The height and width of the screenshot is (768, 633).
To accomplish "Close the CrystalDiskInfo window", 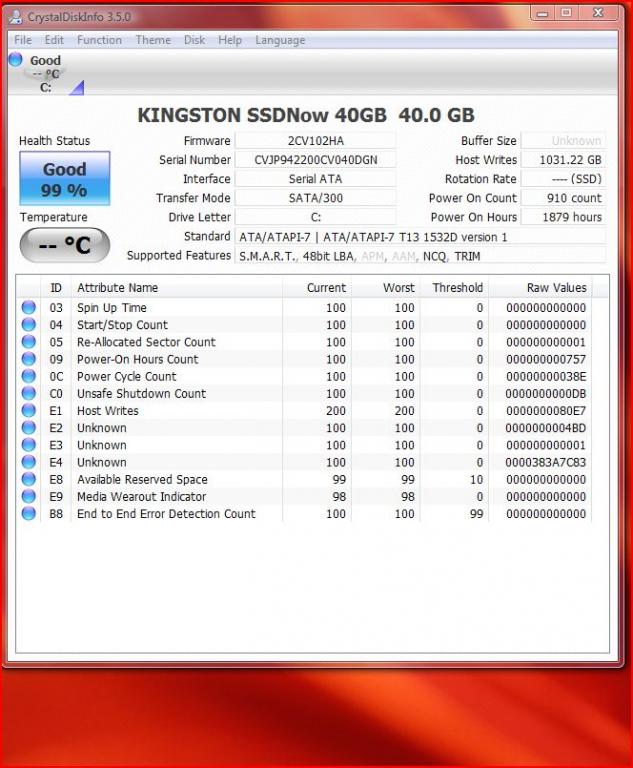I will point(598,13).
